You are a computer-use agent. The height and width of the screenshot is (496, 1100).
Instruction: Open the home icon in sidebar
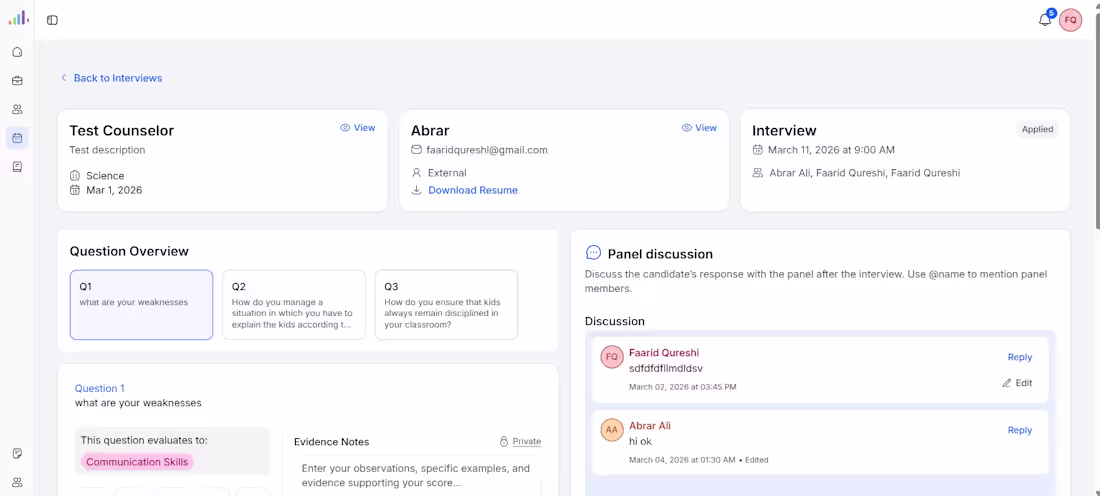(18, 52)
